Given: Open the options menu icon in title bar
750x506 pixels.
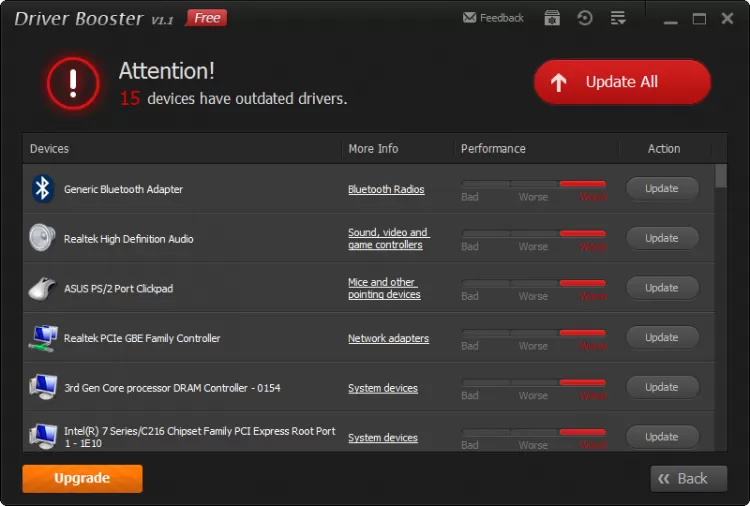Looking at the screenshot, I should click(618, 18).
